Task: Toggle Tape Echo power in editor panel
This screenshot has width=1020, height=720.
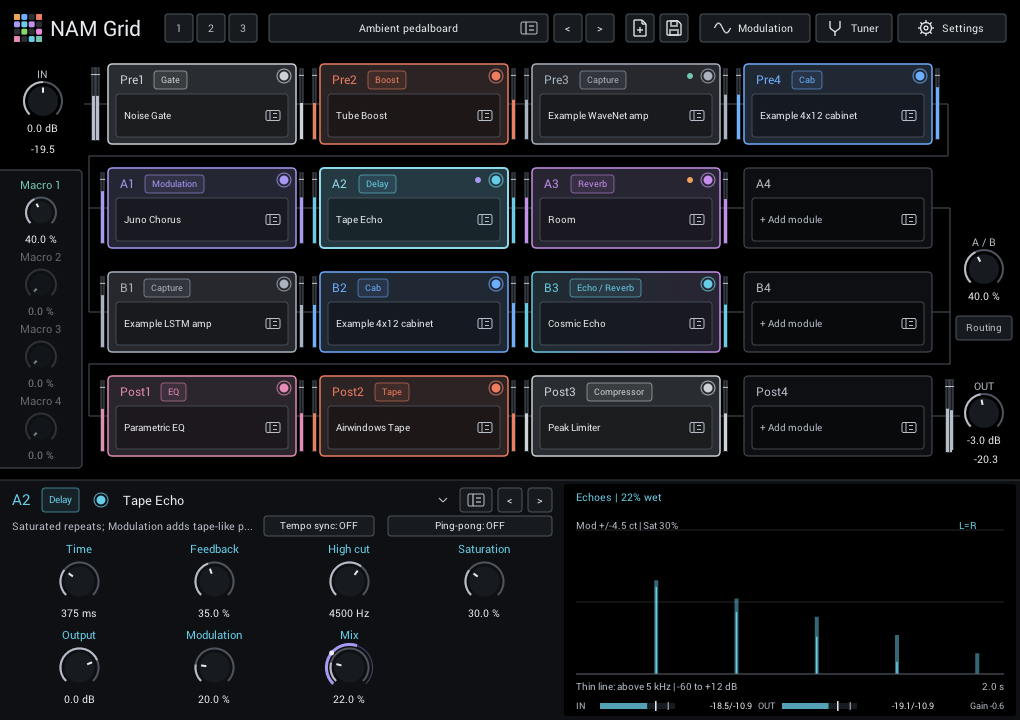Action: (x=101, y=500)
